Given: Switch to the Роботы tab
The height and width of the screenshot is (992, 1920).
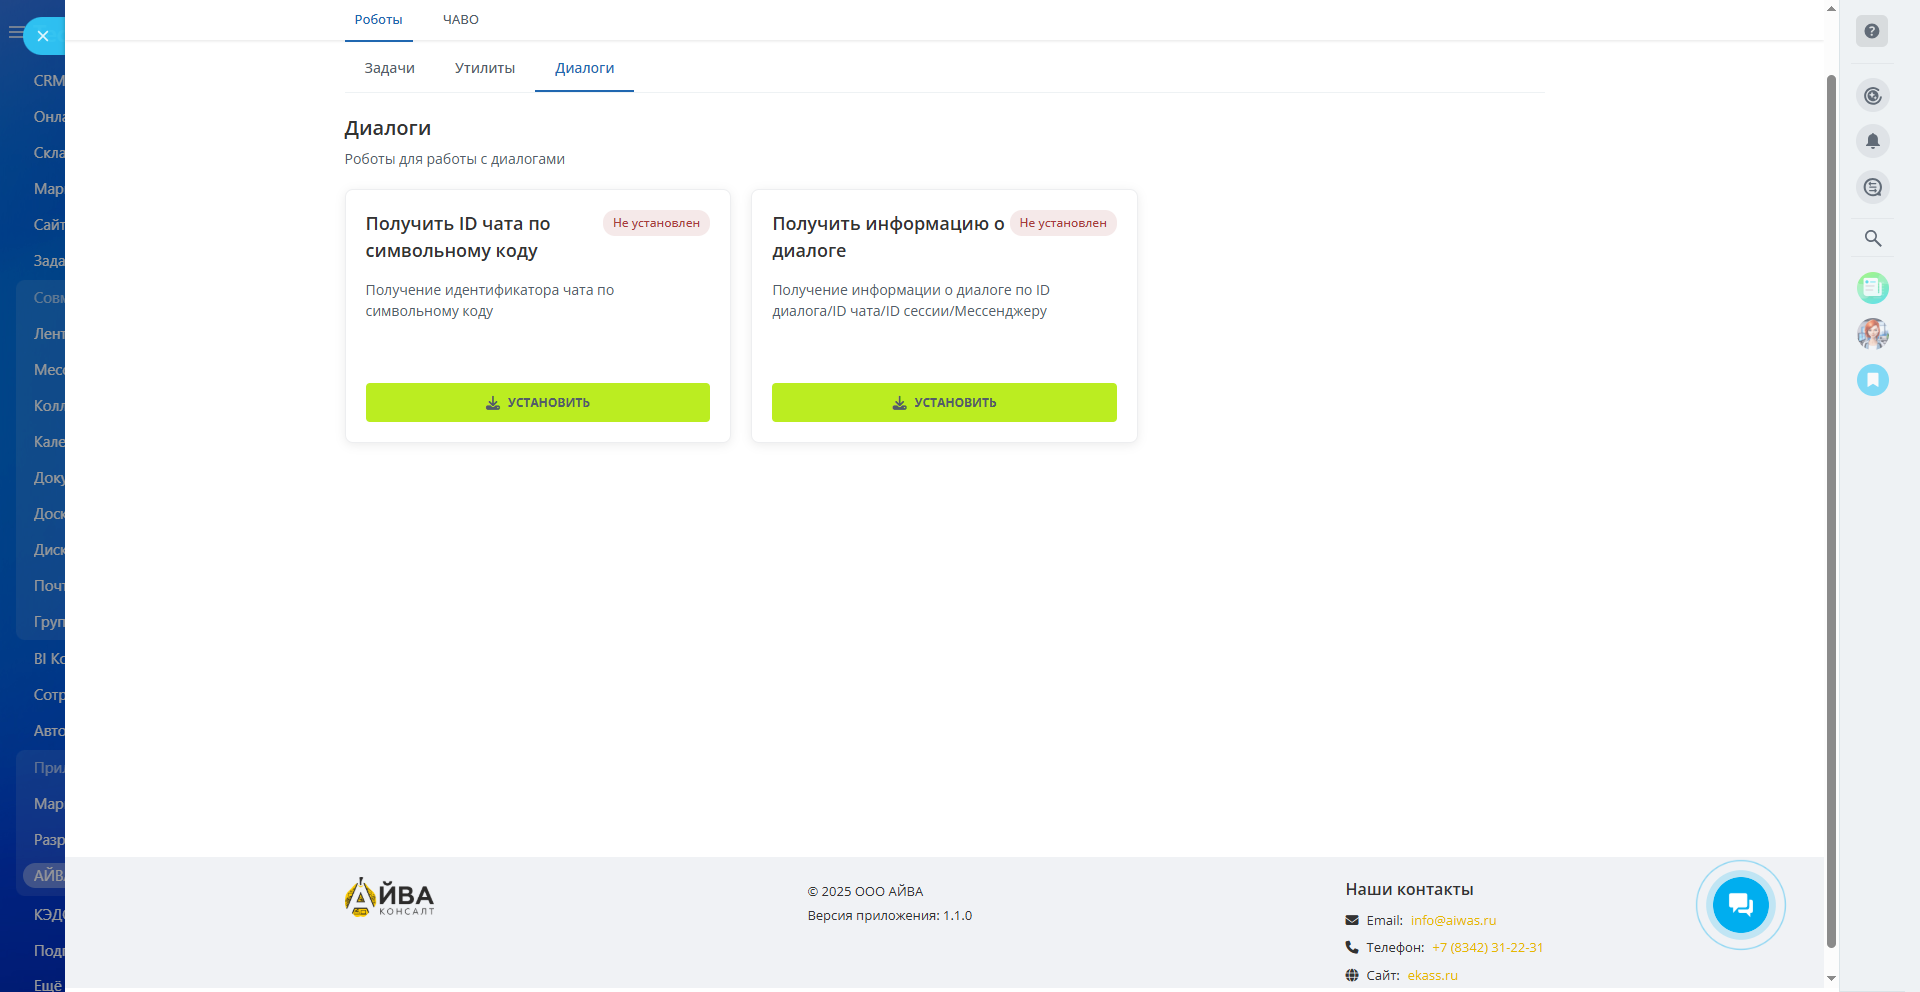Looking at the screenshot, I should tap(378, 20).
